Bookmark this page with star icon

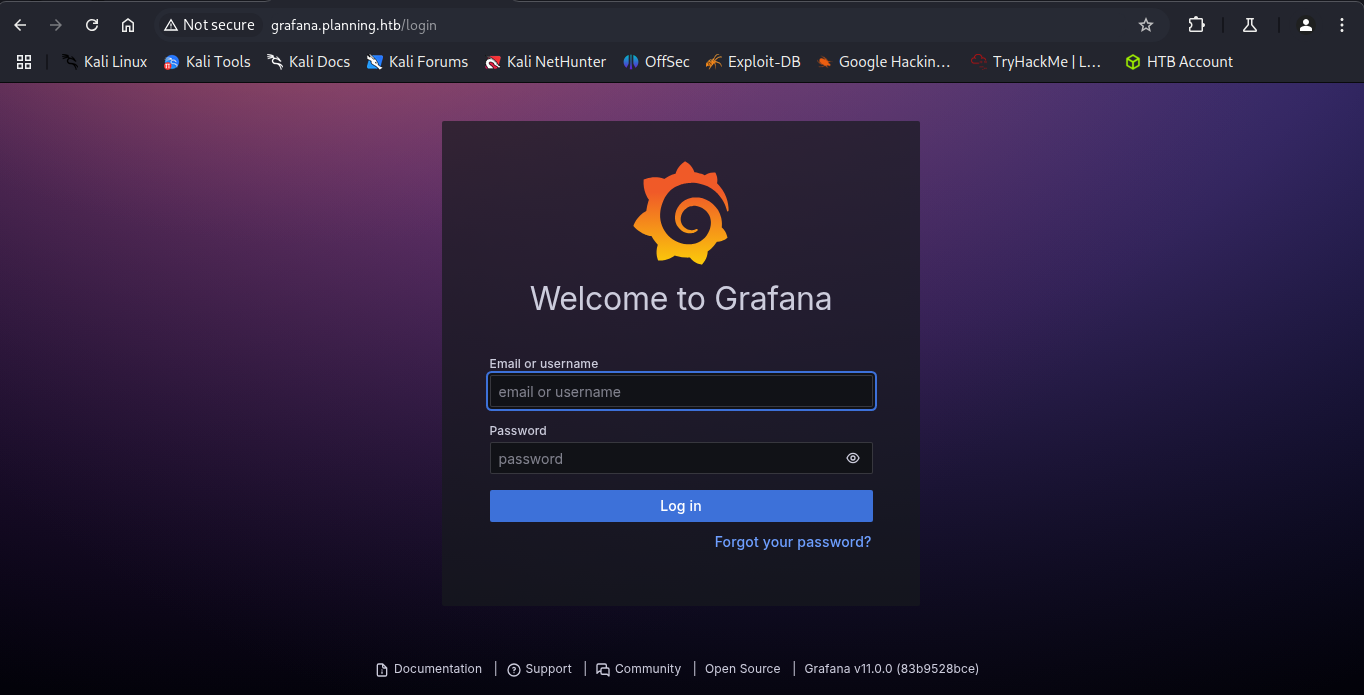coord(1146,25)
